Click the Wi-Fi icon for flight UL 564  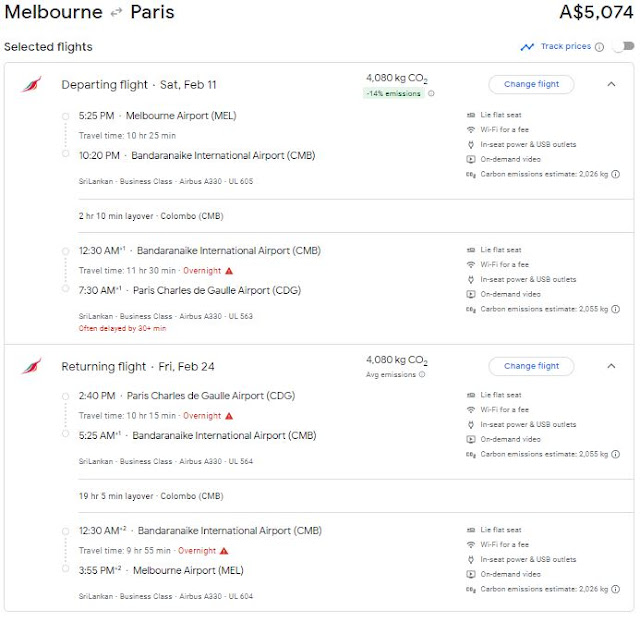click(x=471, y=410)
